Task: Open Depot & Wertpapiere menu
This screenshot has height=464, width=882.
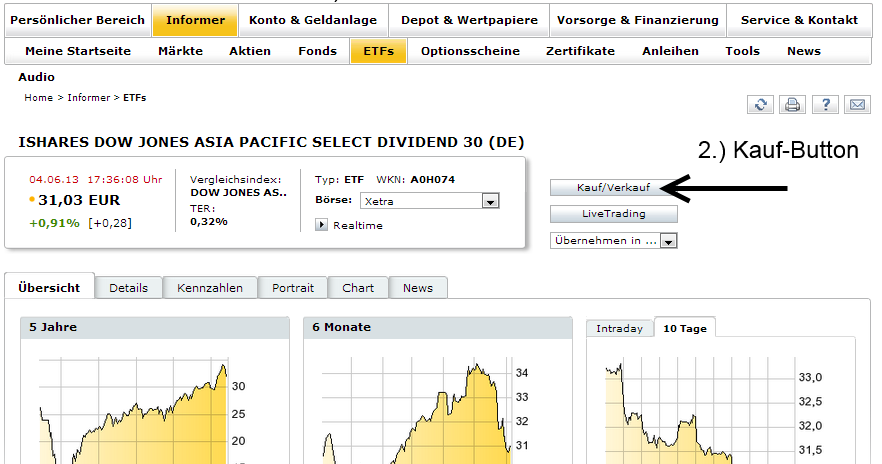Action: (x=469, y=20)
